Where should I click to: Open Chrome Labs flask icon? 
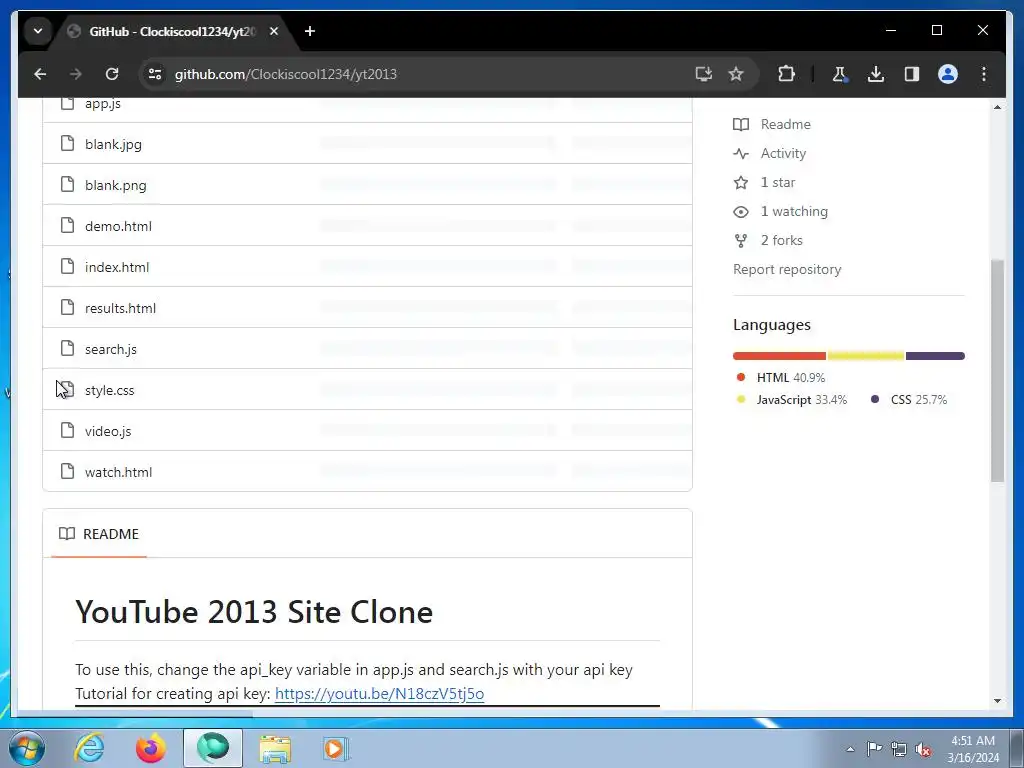pyautogui.click(x=840, y=74)
